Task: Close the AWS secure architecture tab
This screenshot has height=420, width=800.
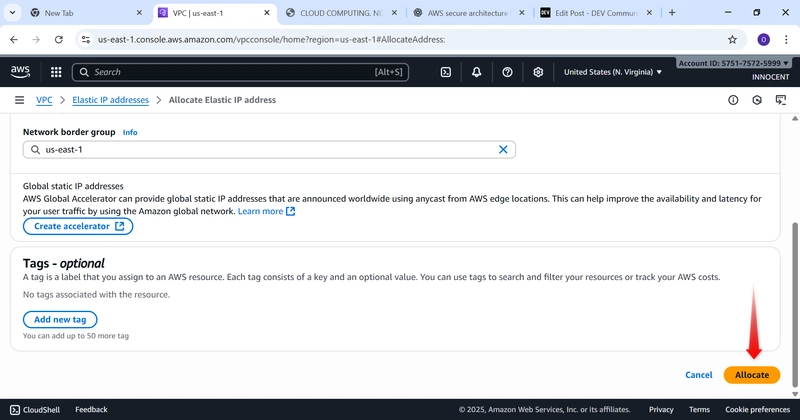Action: (x=521, y=13)
